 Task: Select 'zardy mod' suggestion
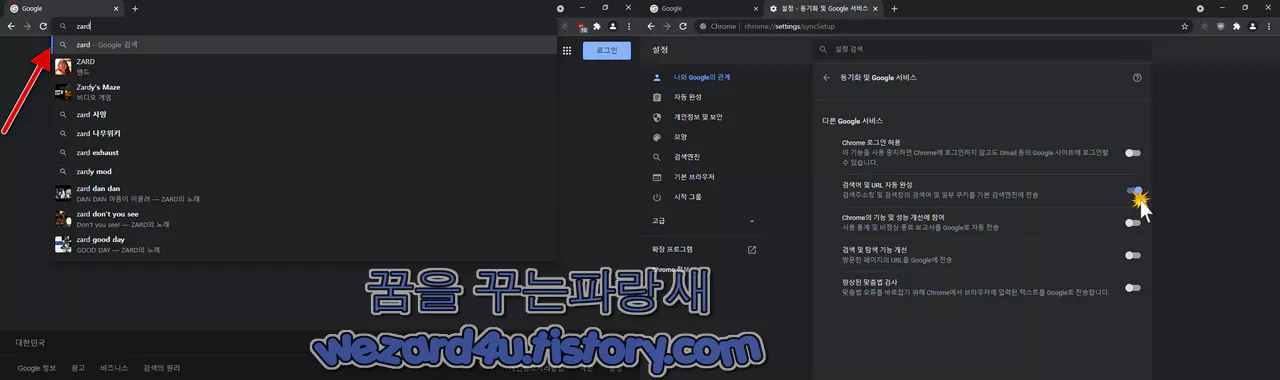[303, 171]
